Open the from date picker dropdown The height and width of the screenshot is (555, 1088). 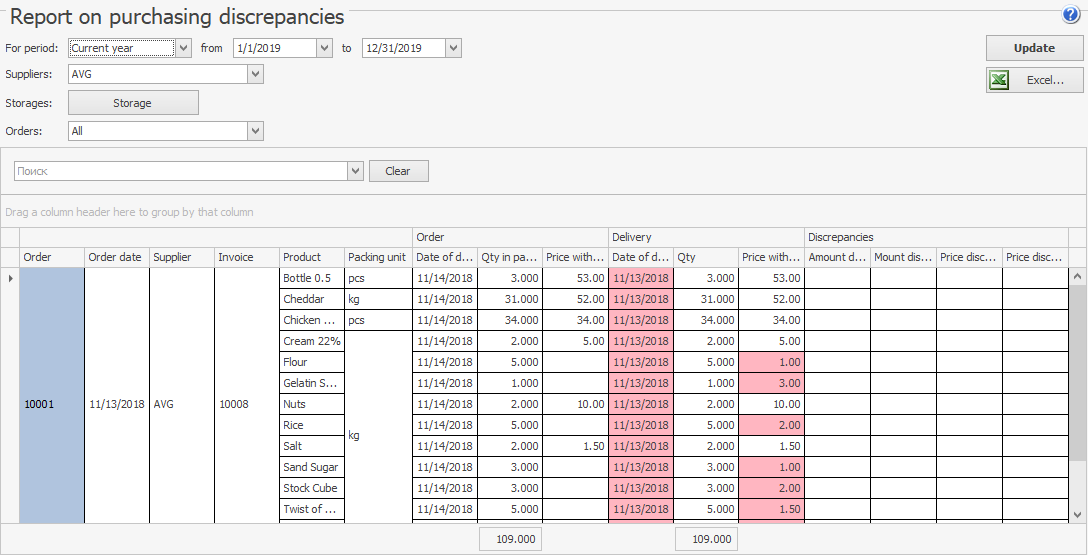324,48
